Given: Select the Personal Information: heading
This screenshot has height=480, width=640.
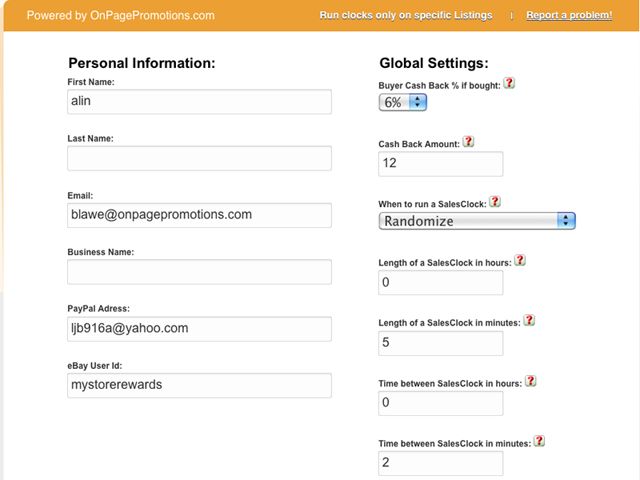Looking at the screenshot, I should coord(142,63).
